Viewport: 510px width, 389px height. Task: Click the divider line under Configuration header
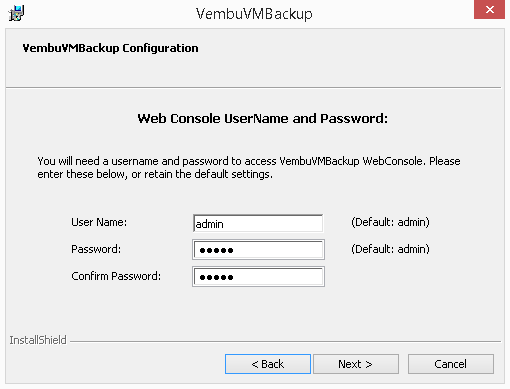(253, 88)
